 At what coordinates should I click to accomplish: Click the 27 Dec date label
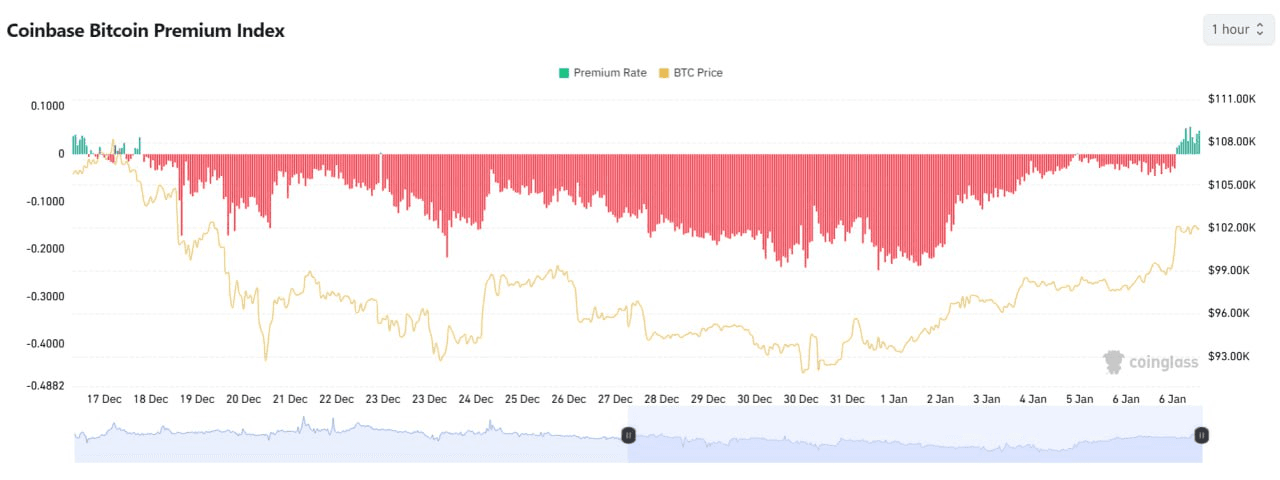pyautogui.click(x=615, y=399)
